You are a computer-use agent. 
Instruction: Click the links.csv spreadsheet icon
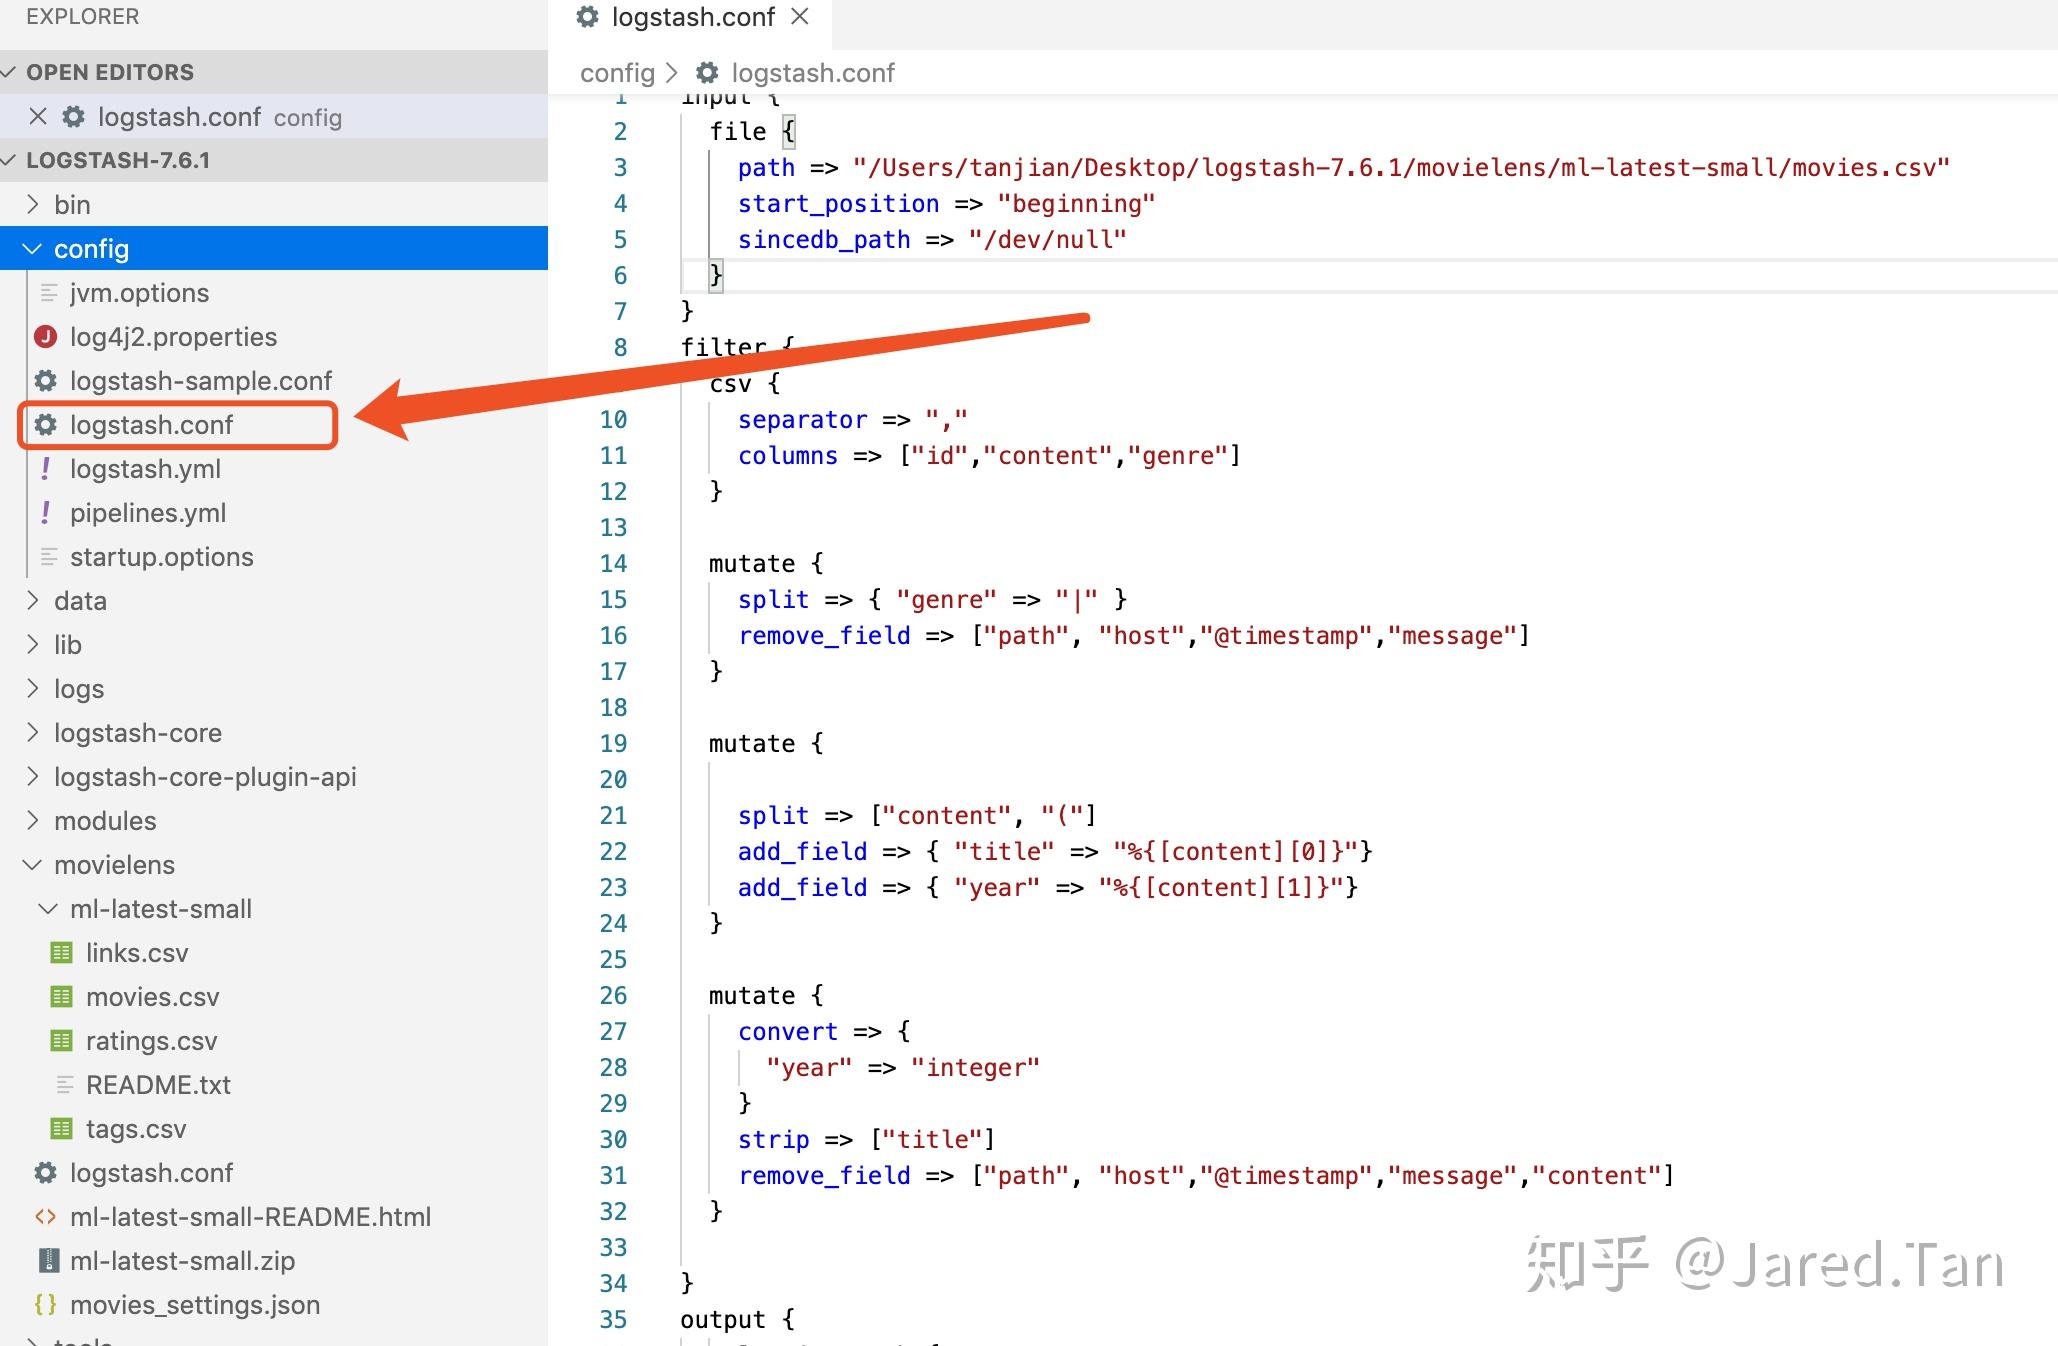62,953
